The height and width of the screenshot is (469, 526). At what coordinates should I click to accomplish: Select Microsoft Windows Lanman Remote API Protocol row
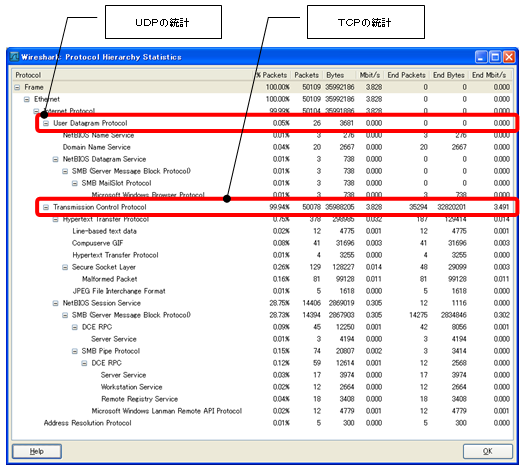click(x=262, y=411)
